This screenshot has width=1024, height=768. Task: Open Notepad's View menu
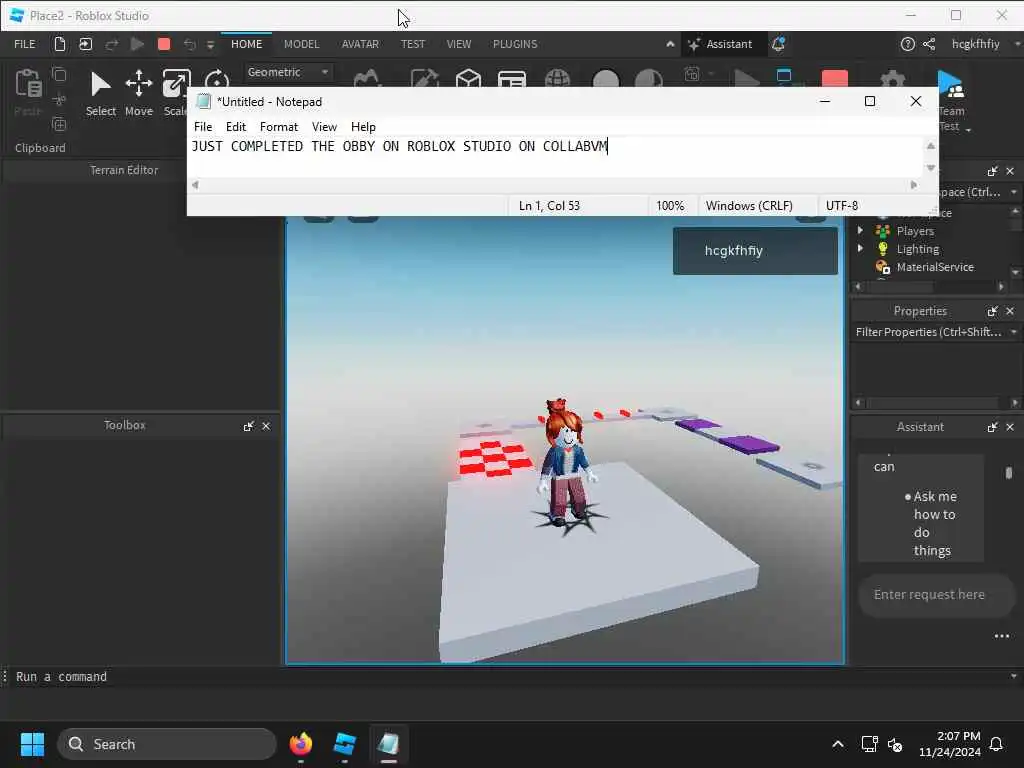point(324,127)
